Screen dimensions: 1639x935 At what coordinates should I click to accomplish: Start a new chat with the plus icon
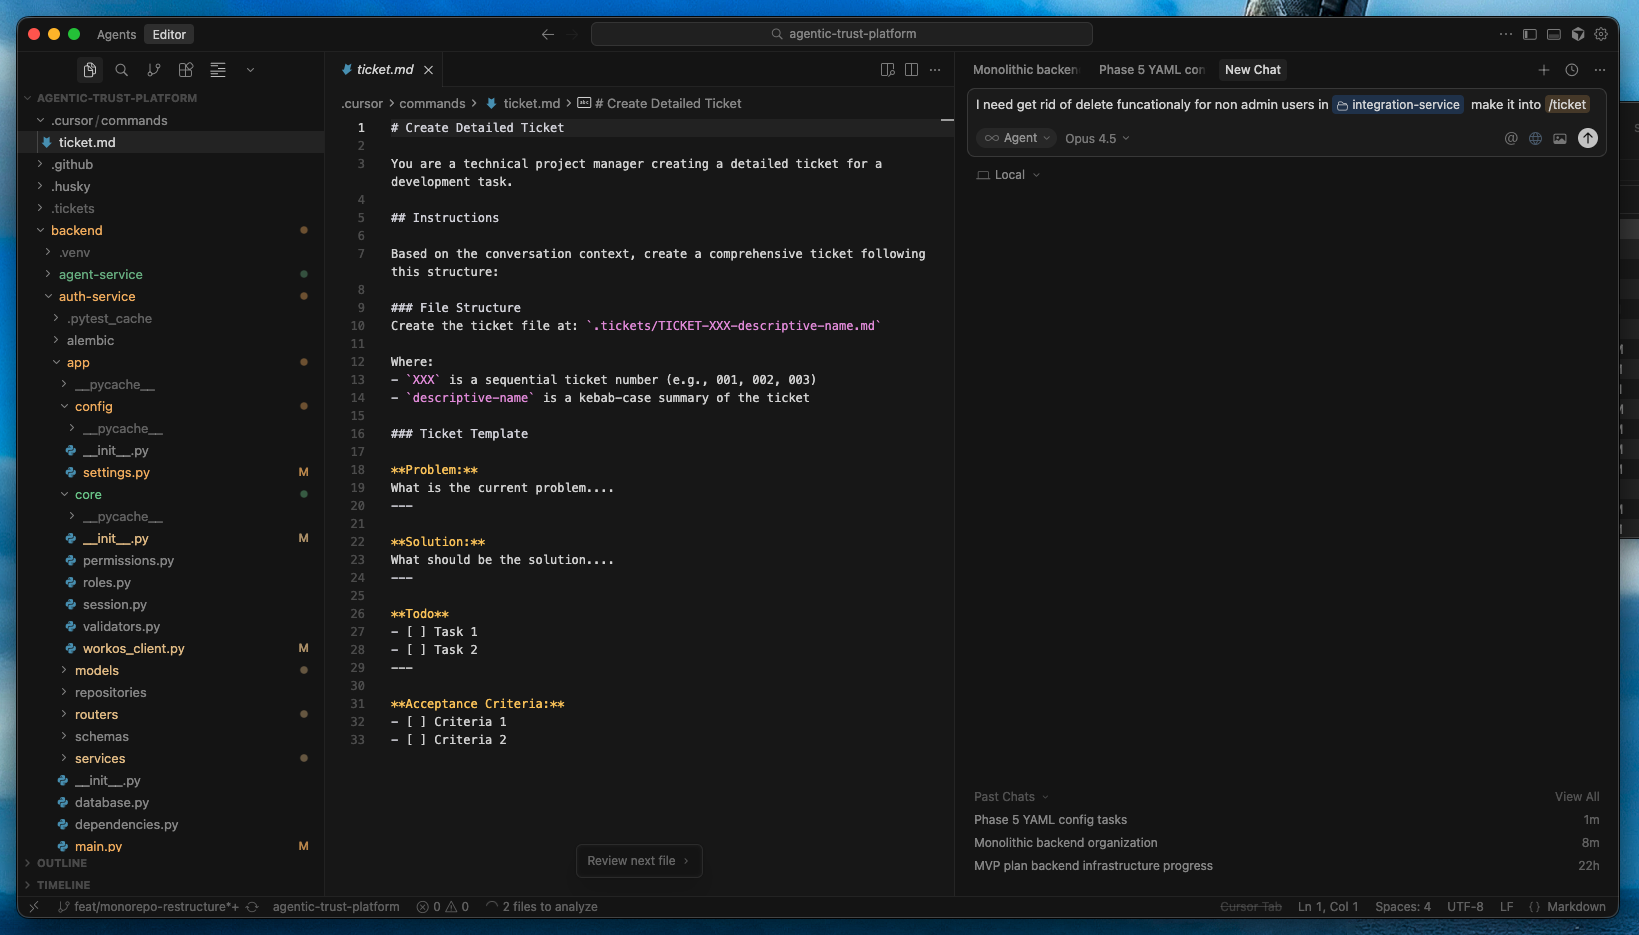[1544, 70]
